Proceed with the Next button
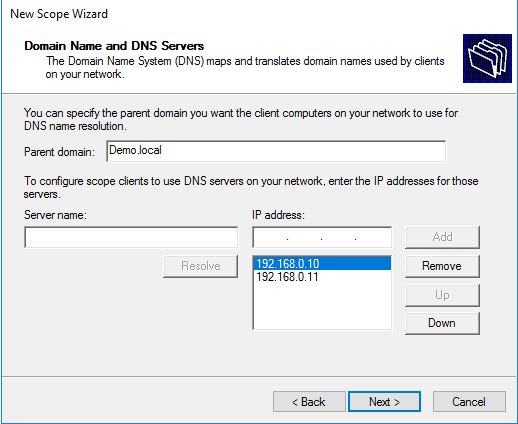This screenshot has height=424, width=518. click(384, 402)
